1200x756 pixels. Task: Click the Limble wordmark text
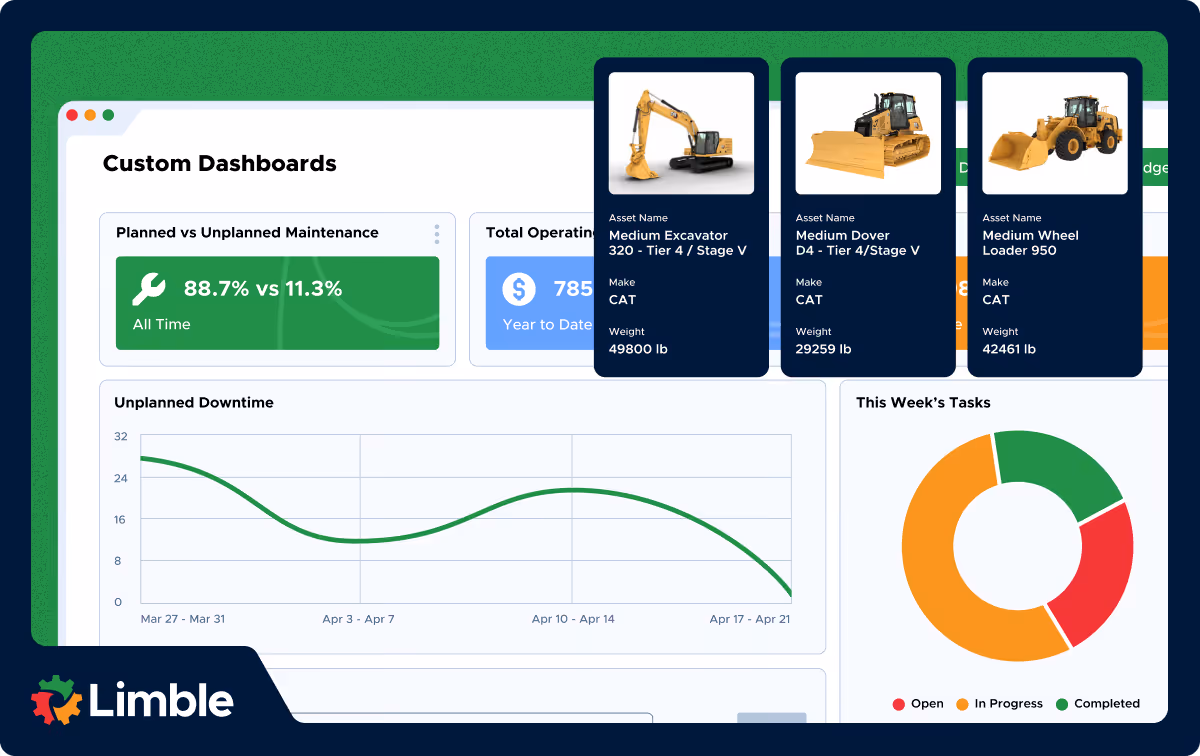pyautogui.click(x=162, y=700)
